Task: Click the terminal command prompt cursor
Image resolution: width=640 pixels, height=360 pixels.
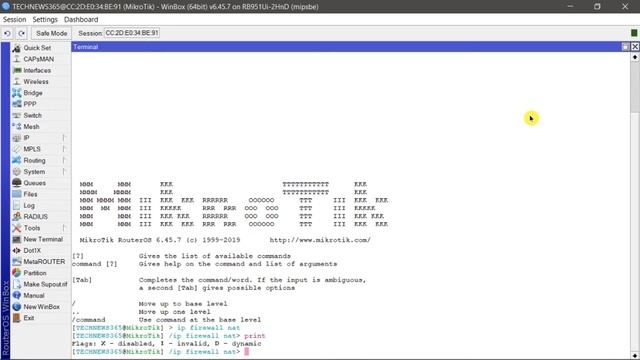Action: click(x=247, y=351)
